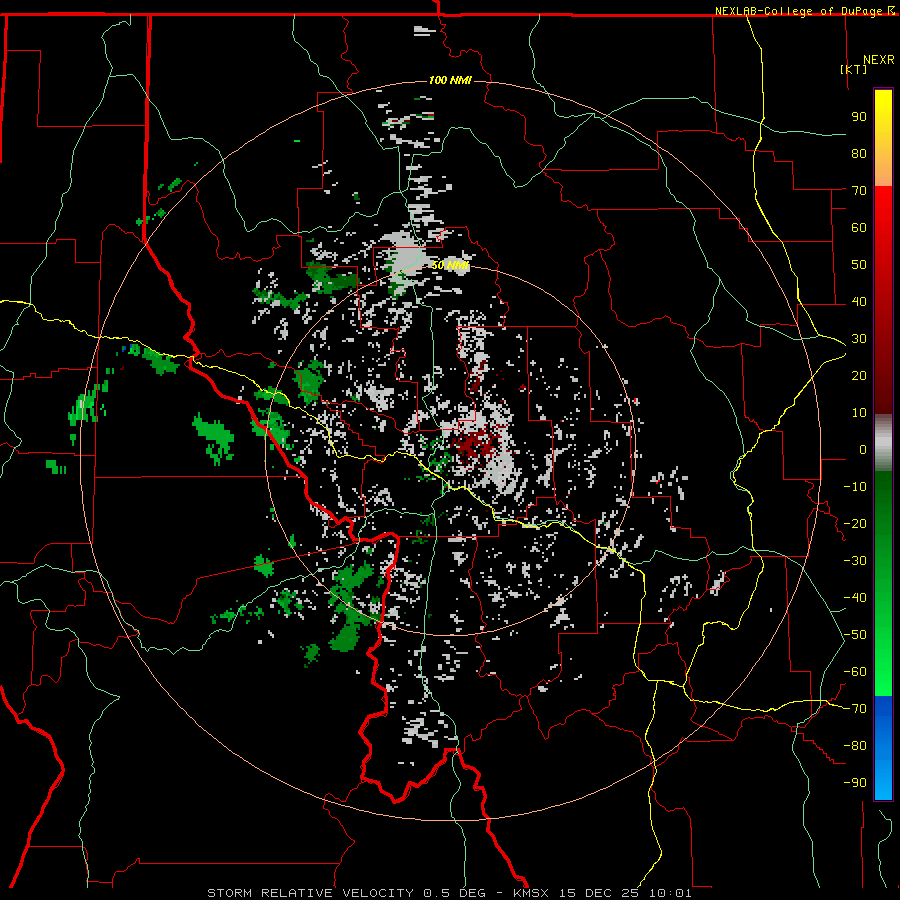
Task: Click the '70' scale label on the color bar
Action: [859, 191]
